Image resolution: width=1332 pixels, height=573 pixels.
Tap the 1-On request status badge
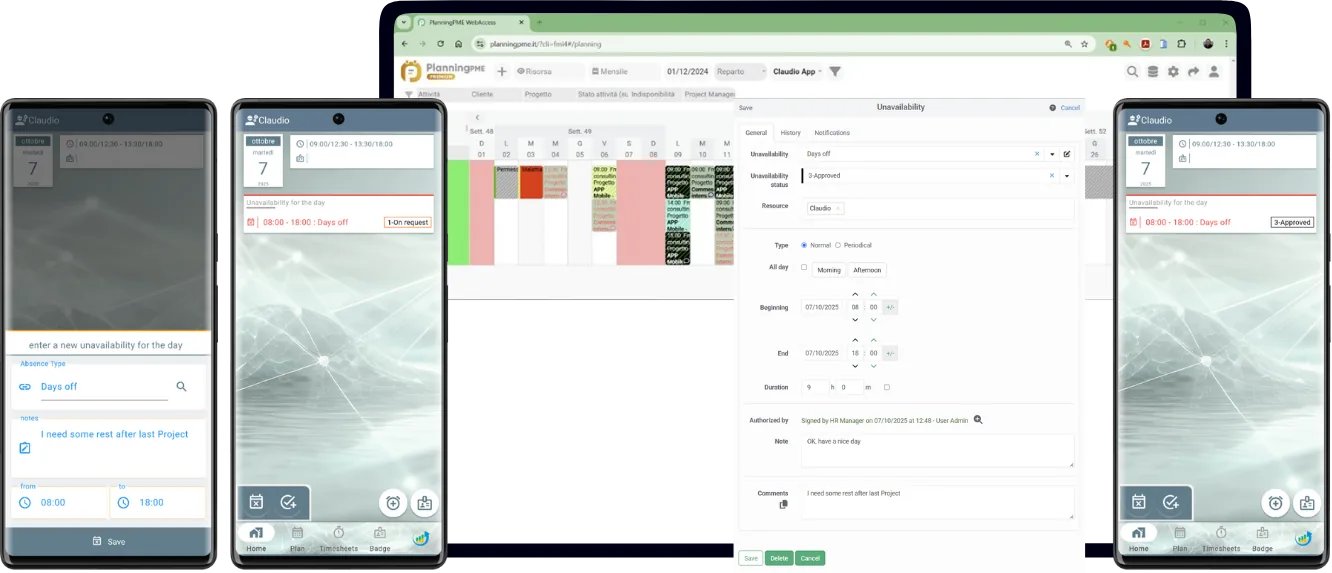point(408,222)
